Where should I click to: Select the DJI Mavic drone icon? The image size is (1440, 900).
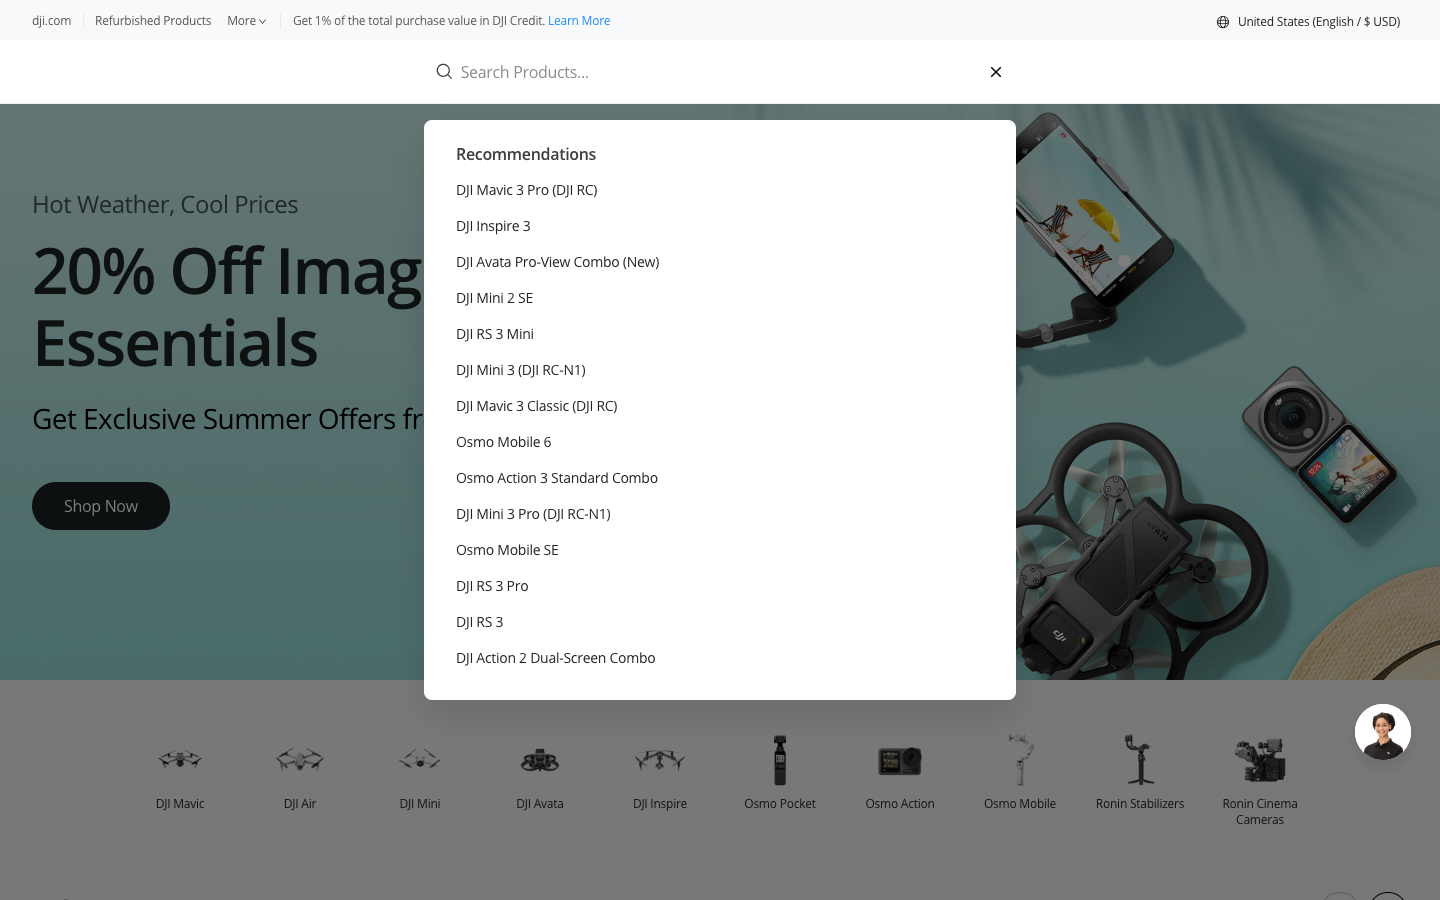(180, 760)
